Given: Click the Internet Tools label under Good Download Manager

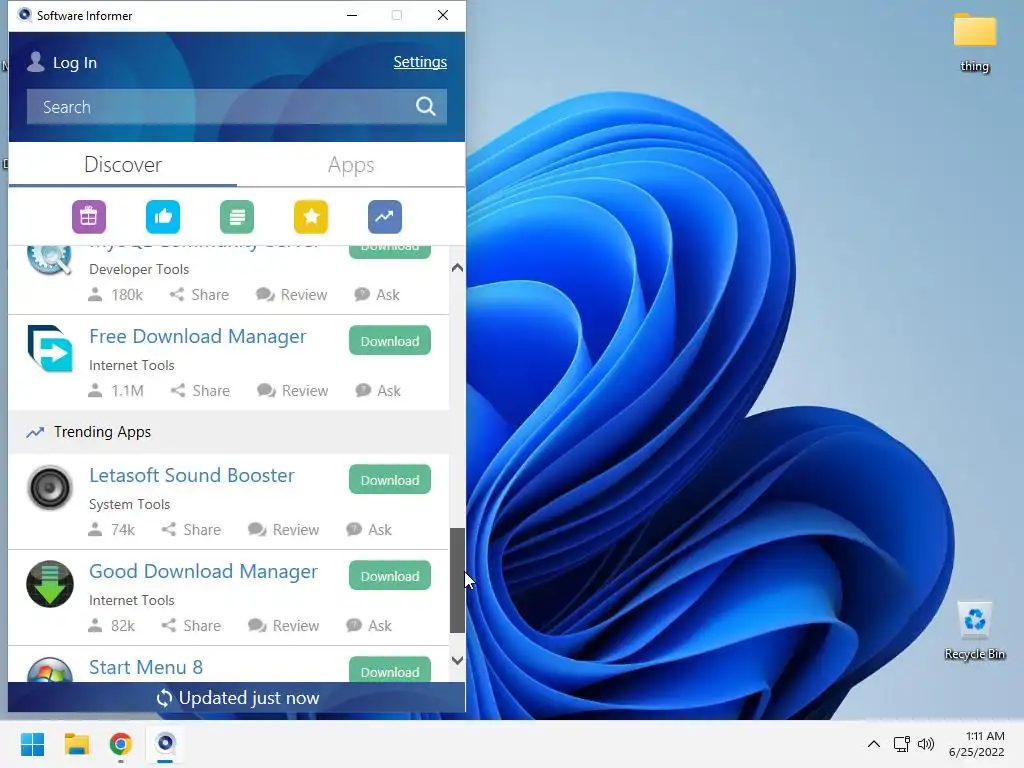Looking at the screenshot, I should pos(132,600).
